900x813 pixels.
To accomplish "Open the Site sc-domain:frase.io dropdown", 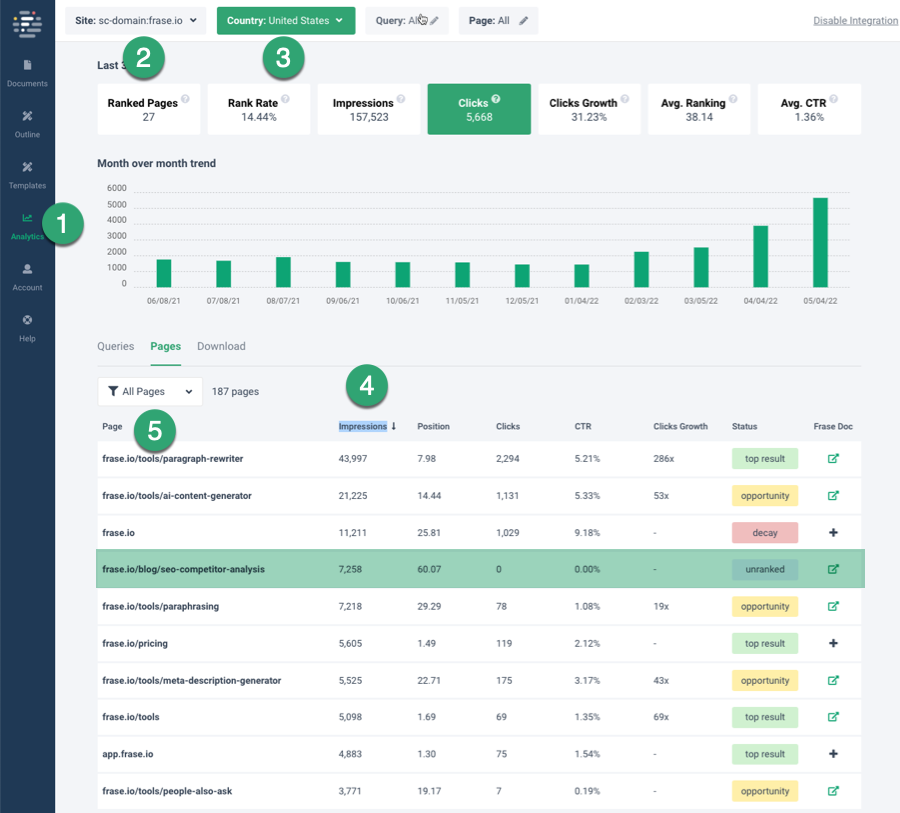I will coord(135,21).
